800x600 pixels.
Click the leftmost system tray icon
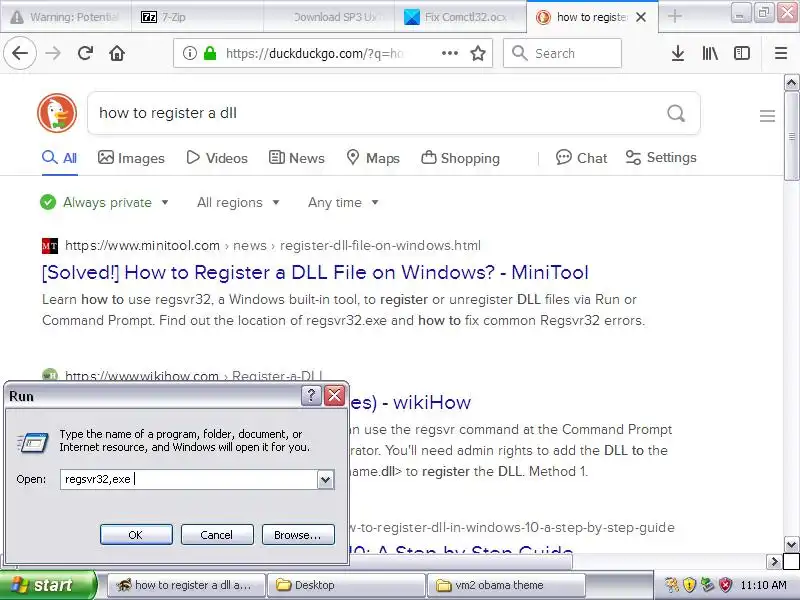pos(671,584)
